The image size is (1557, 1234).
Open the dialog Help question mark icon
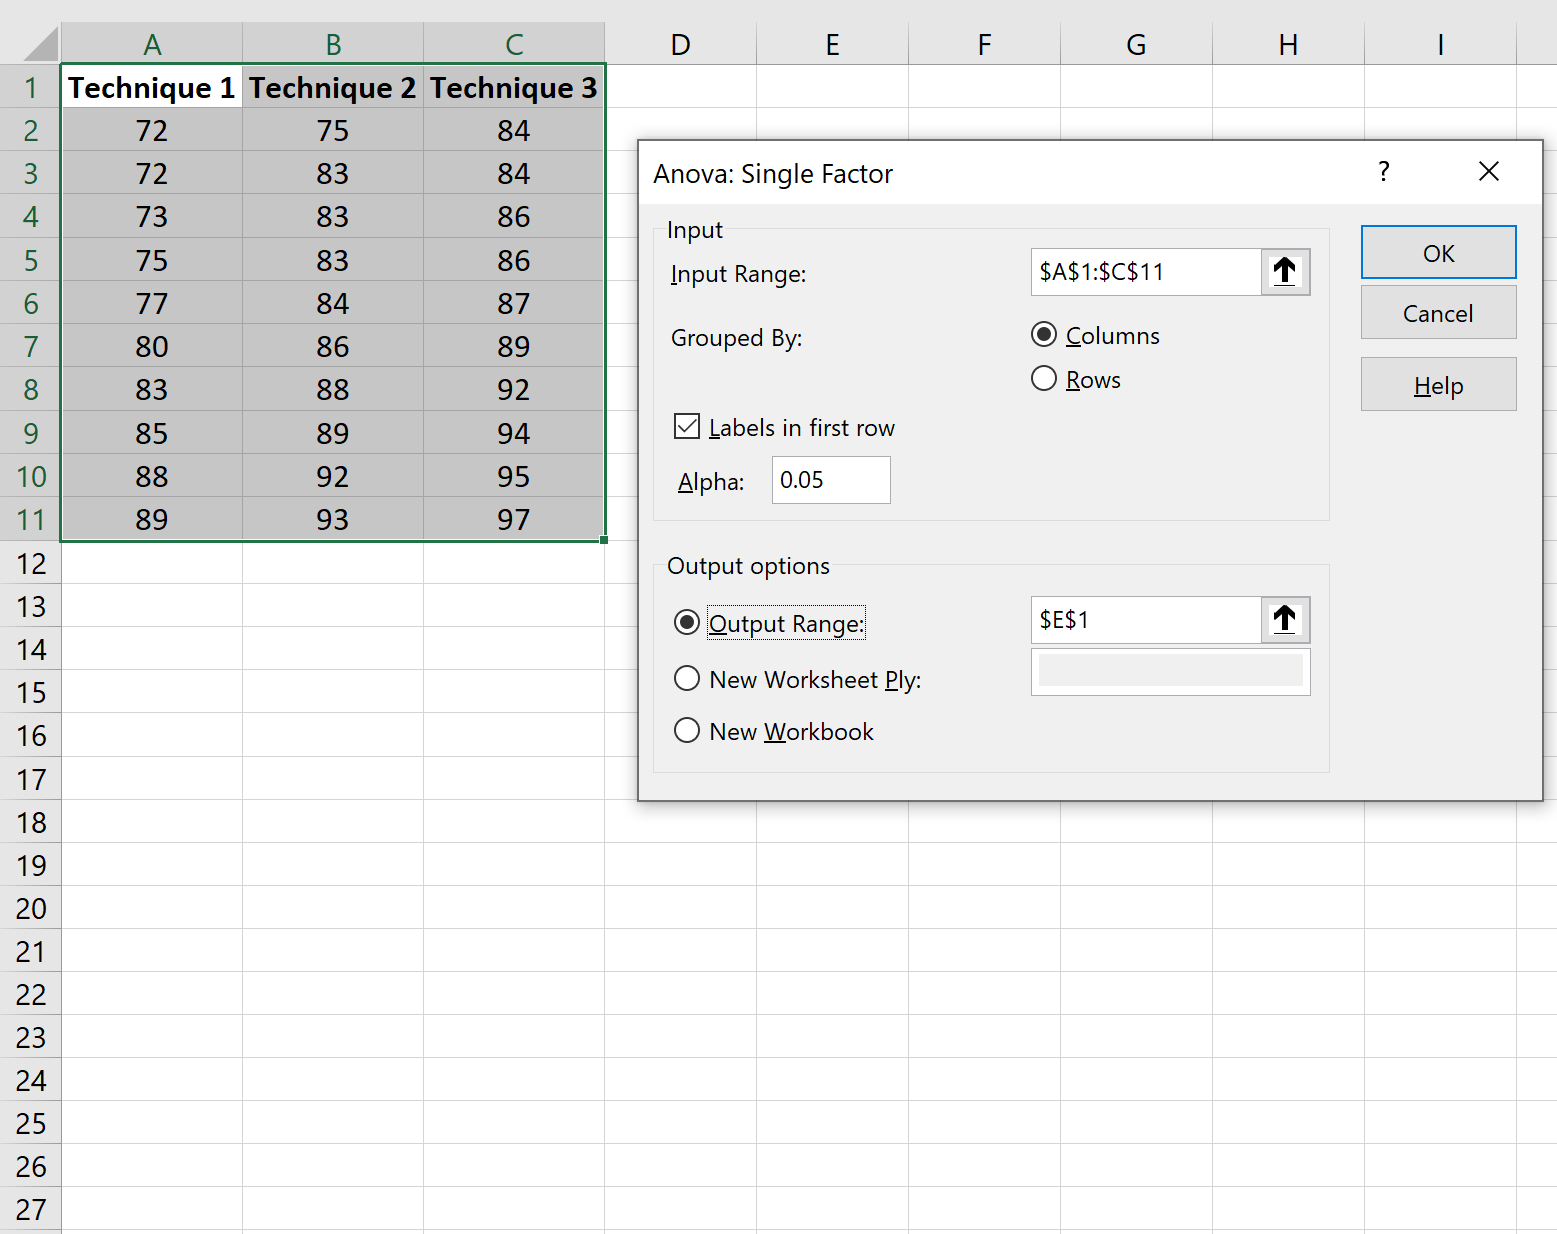1384,172
